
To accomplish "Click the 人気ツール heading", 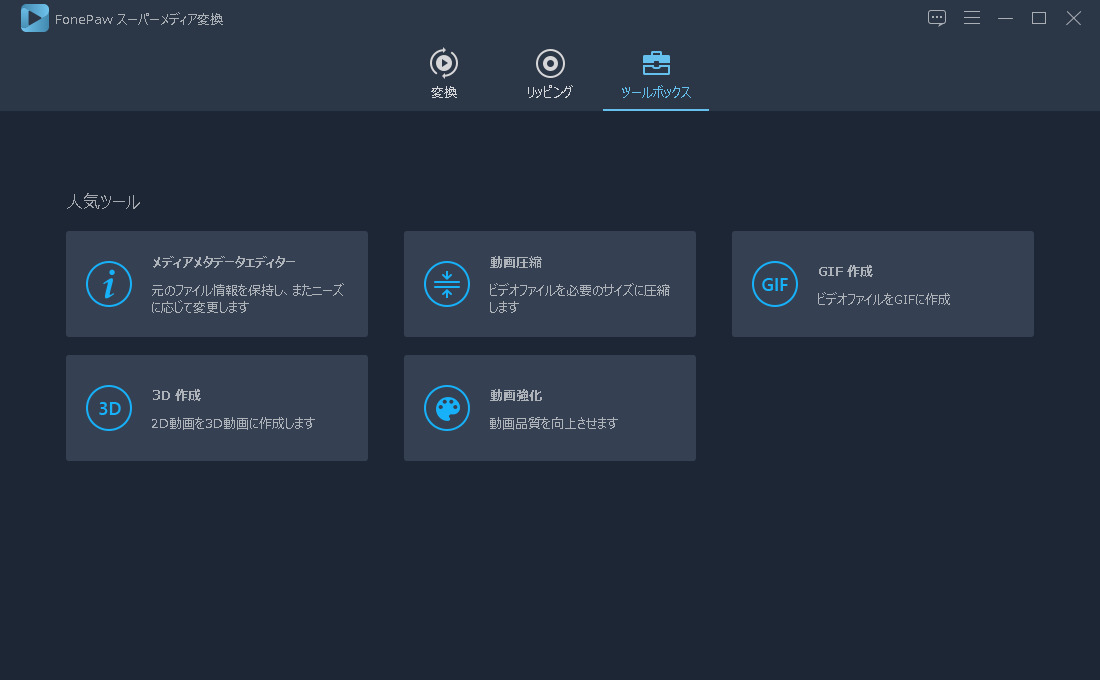I will (103, 202).
